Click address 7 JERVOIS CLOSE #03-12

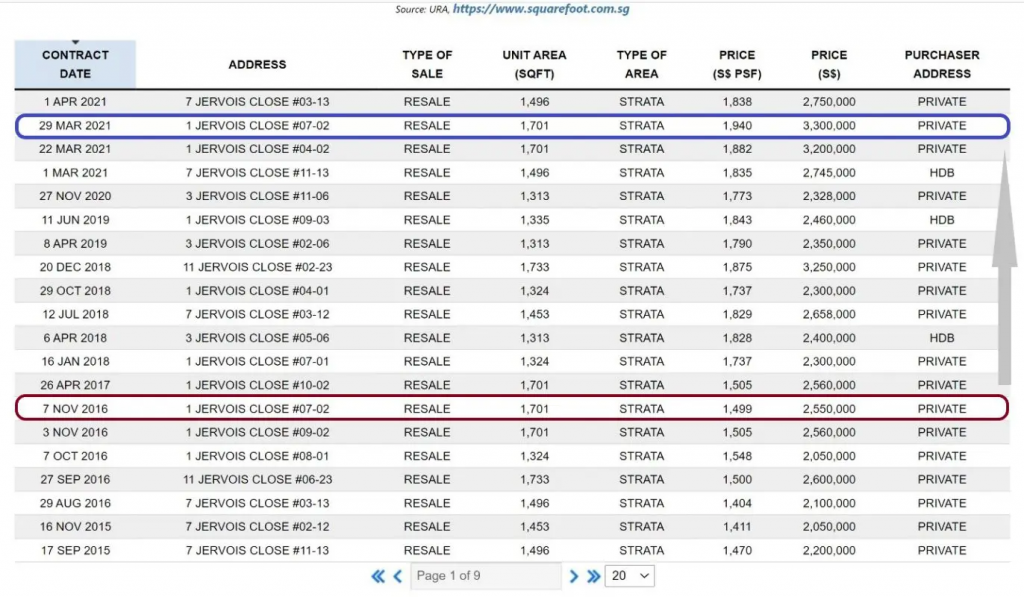click(x=257, y=314)
